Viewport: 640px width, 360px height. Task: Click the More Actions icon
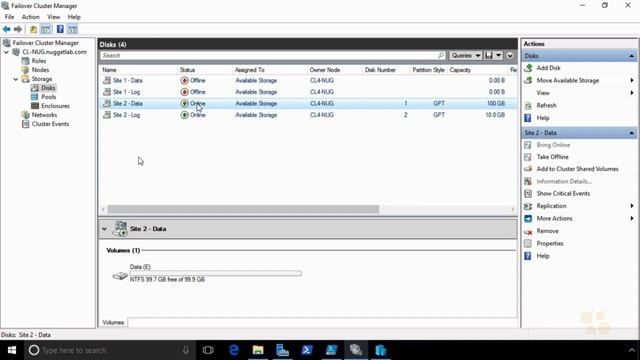click(x=528, y=218)
